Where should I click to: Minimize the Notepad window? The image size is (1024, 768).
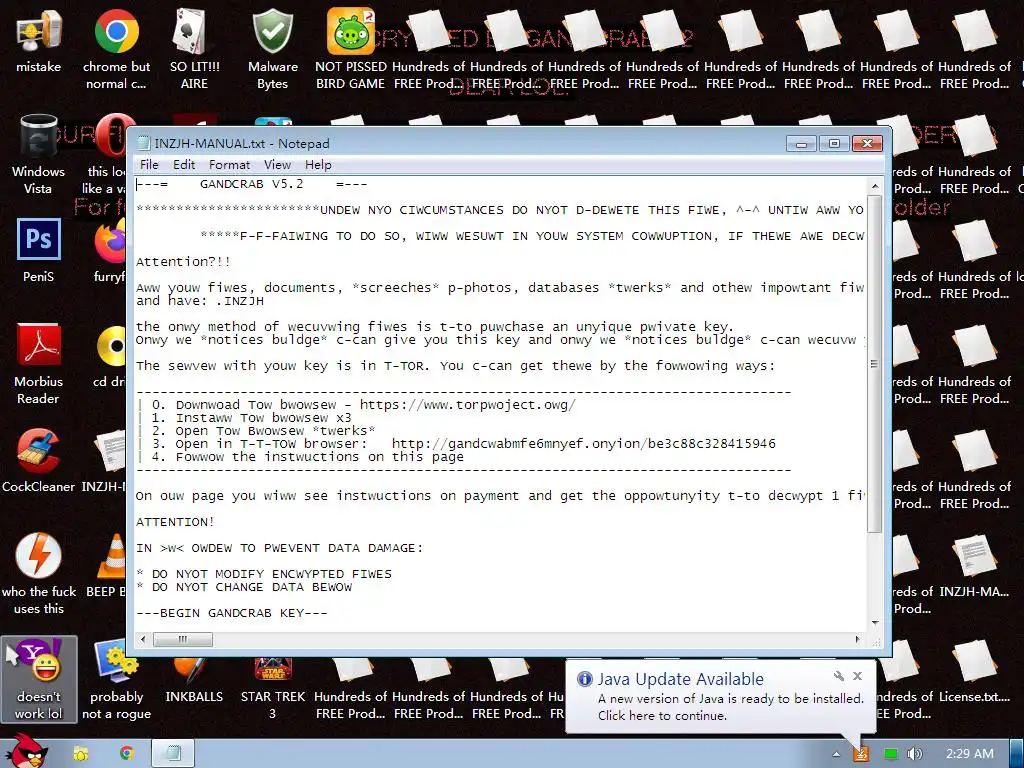802,143
